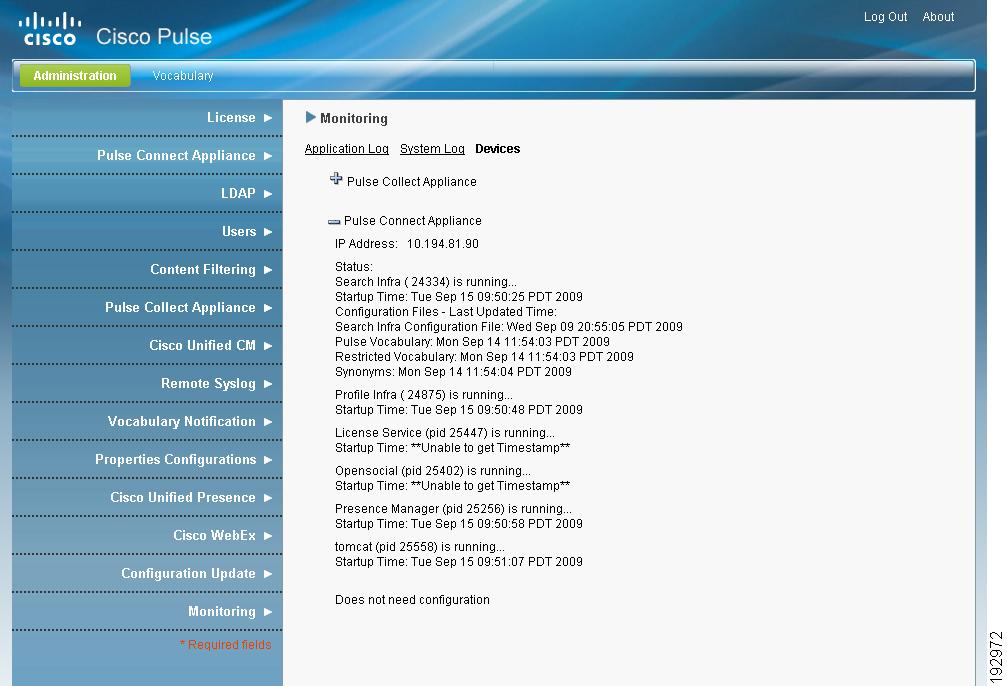
Task: Select the LDAP arrow icon
Action: 268,193
